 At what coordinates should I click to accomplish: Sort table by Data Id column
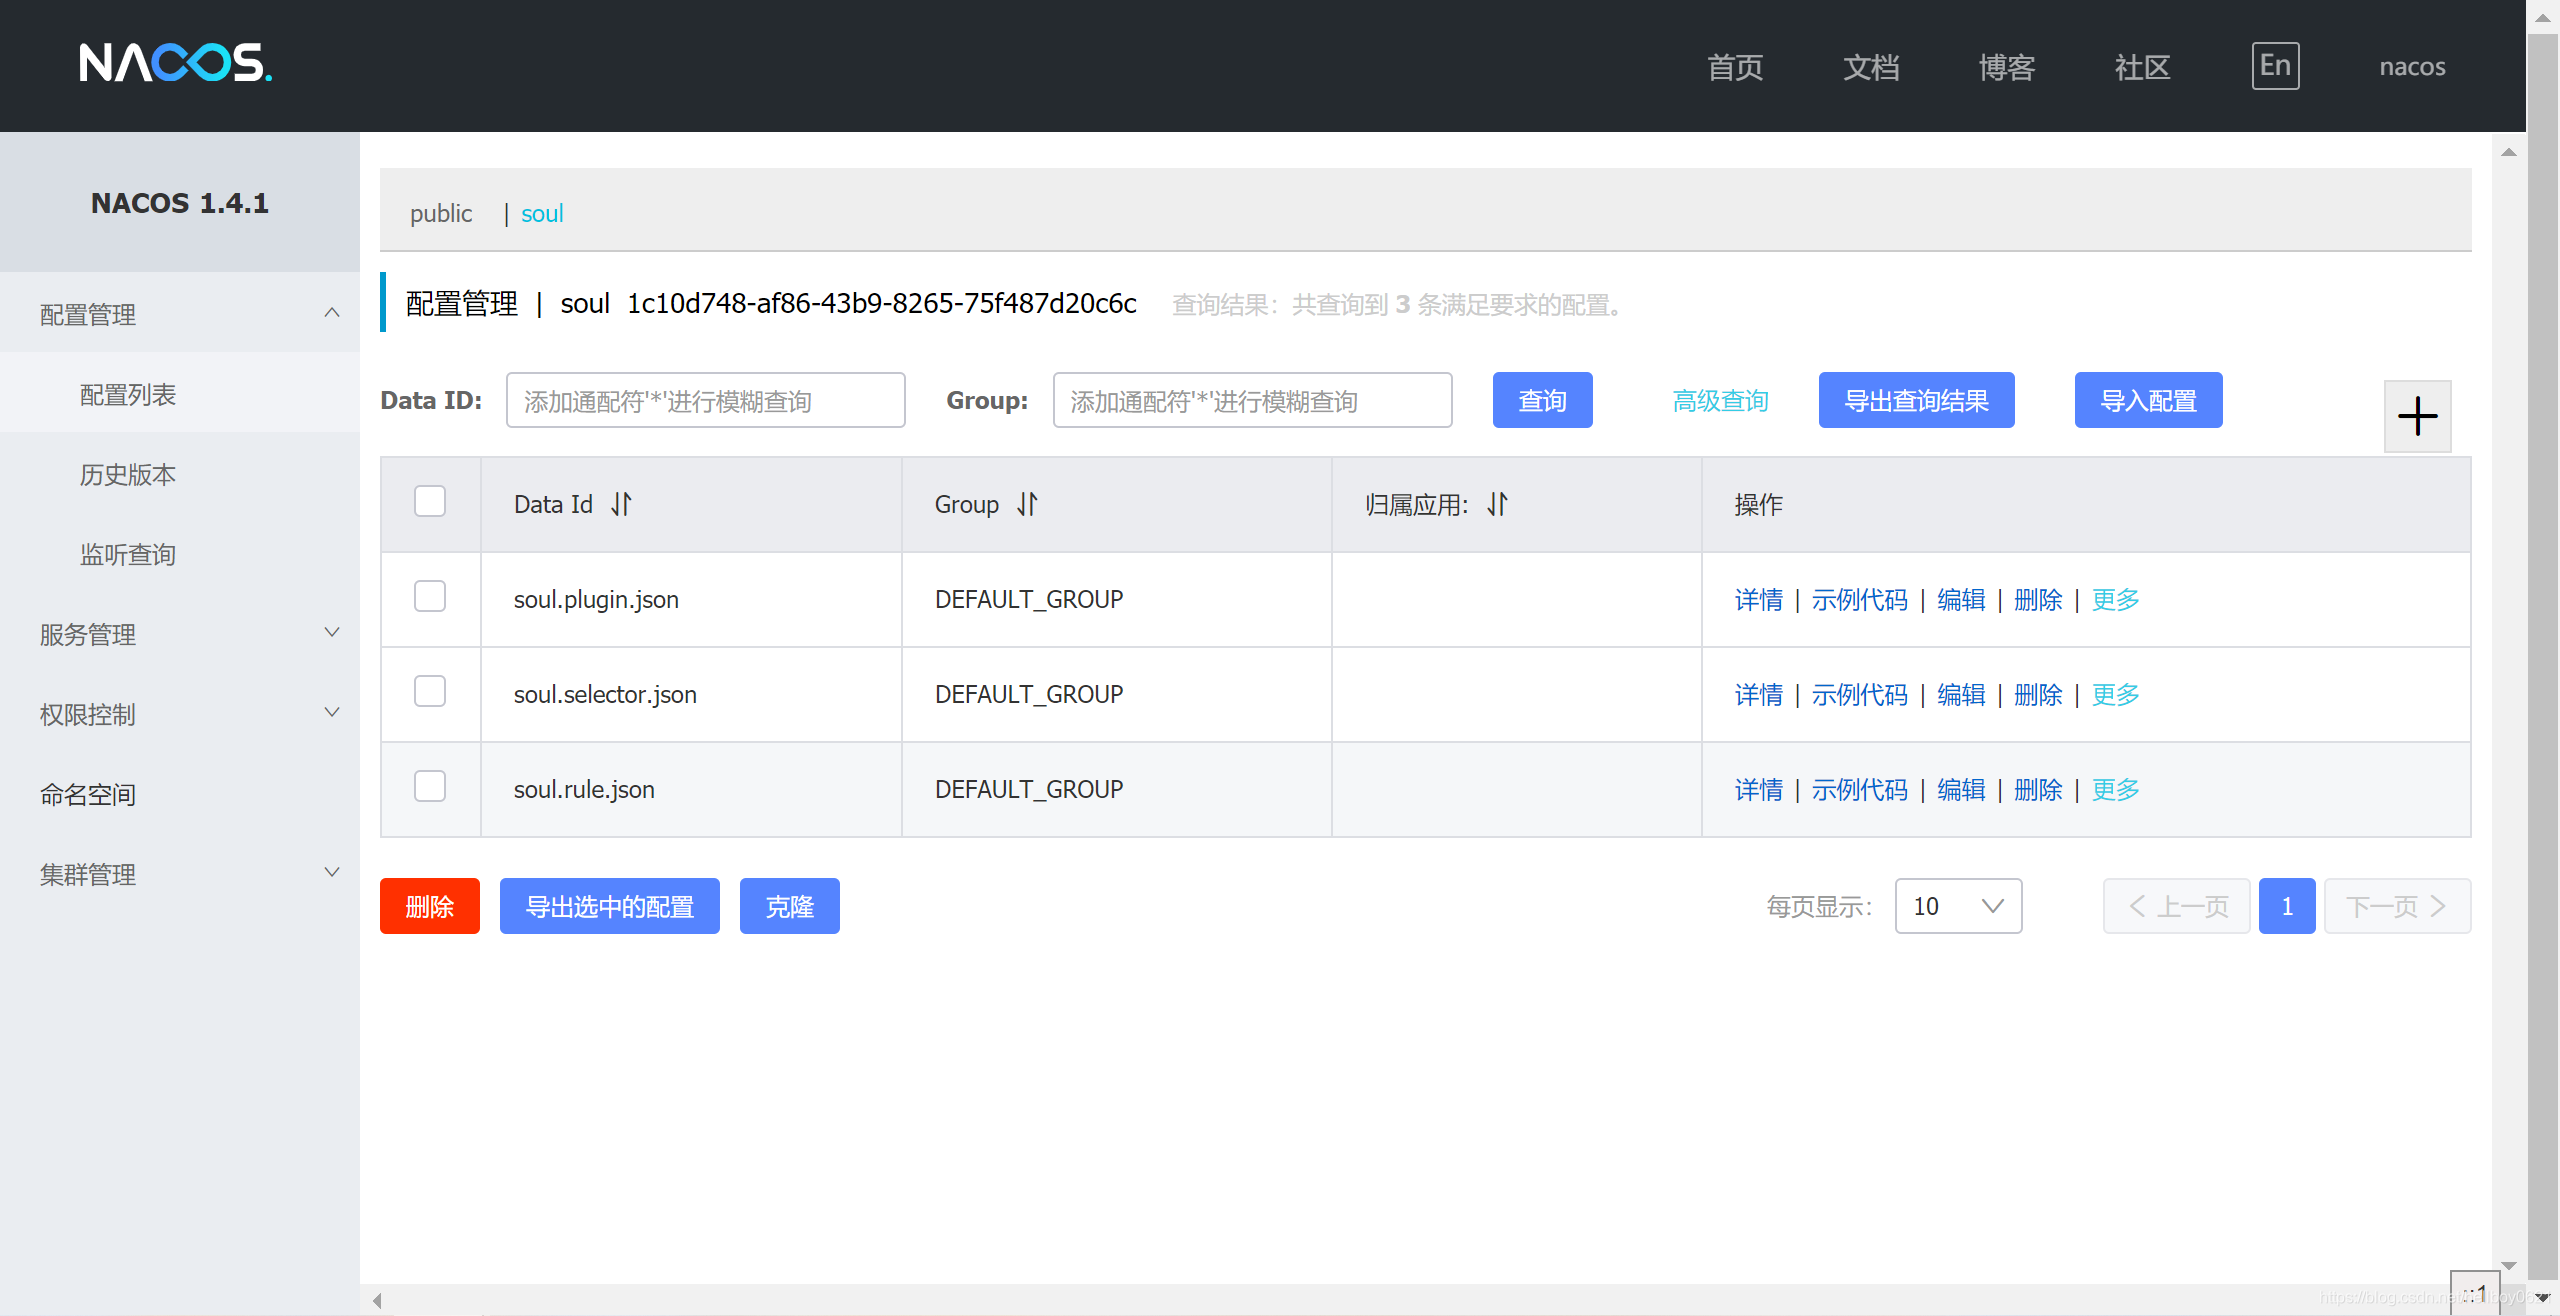(x=621, y=504)
